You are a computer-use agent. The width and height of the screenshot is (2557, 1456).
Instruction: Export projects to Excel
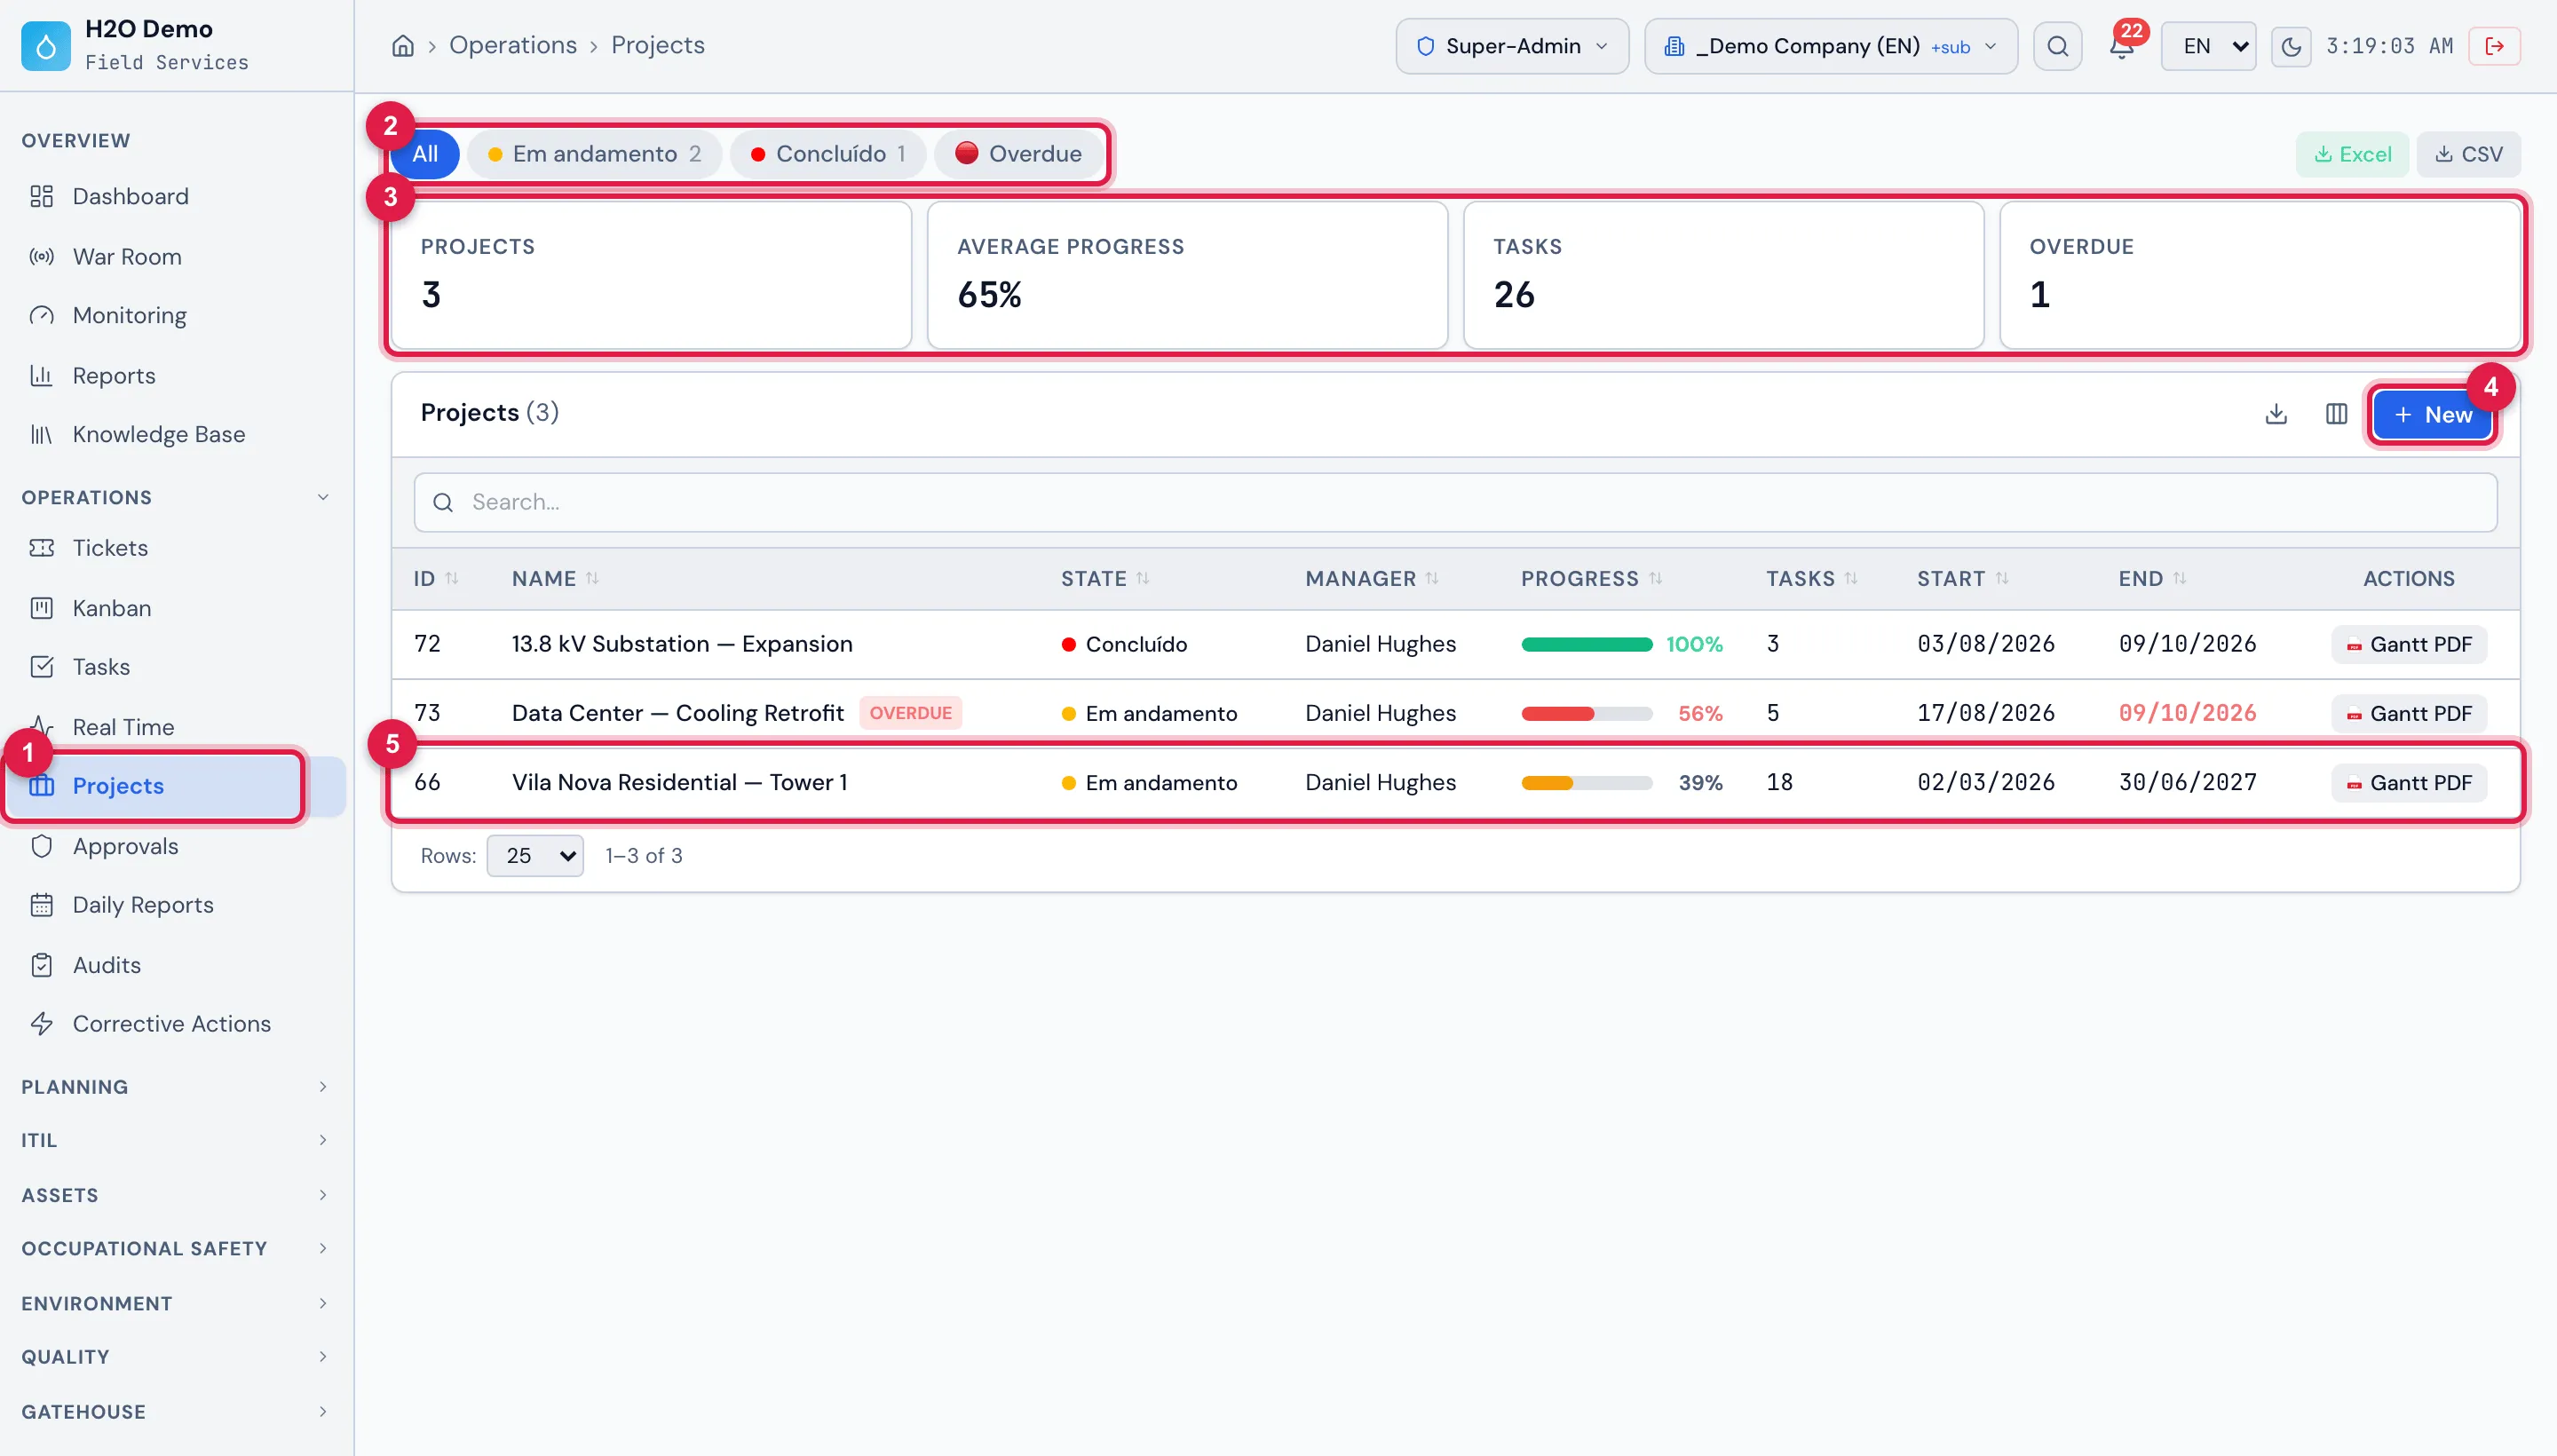point(2352,154)
